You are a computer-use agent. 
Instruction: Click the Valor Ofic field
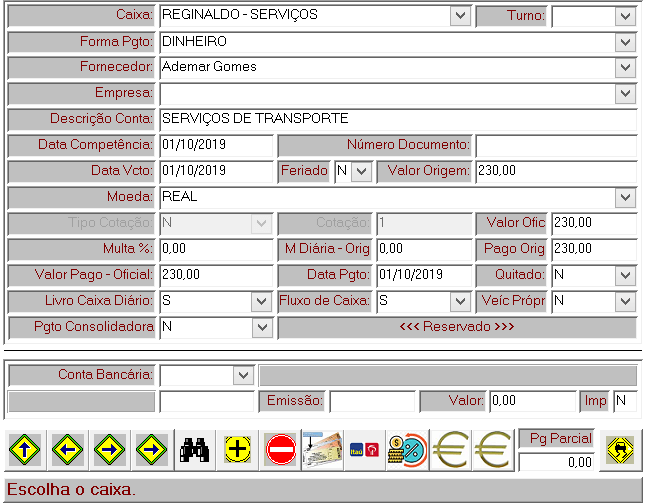point(594,223)
